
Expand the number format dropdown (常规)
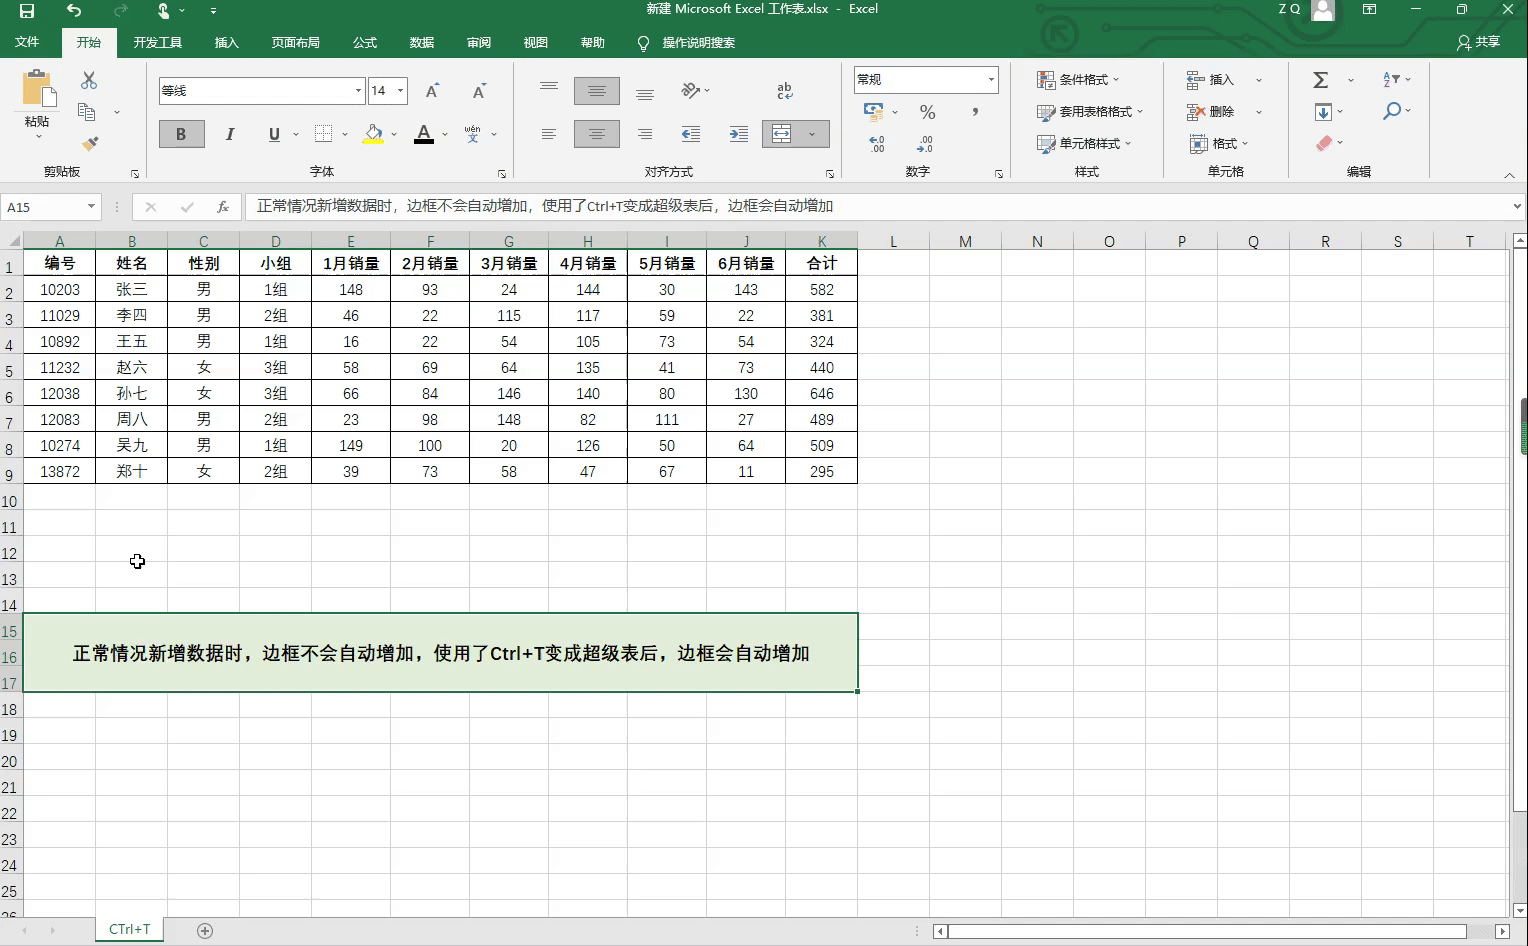click(x=991, y=80)
